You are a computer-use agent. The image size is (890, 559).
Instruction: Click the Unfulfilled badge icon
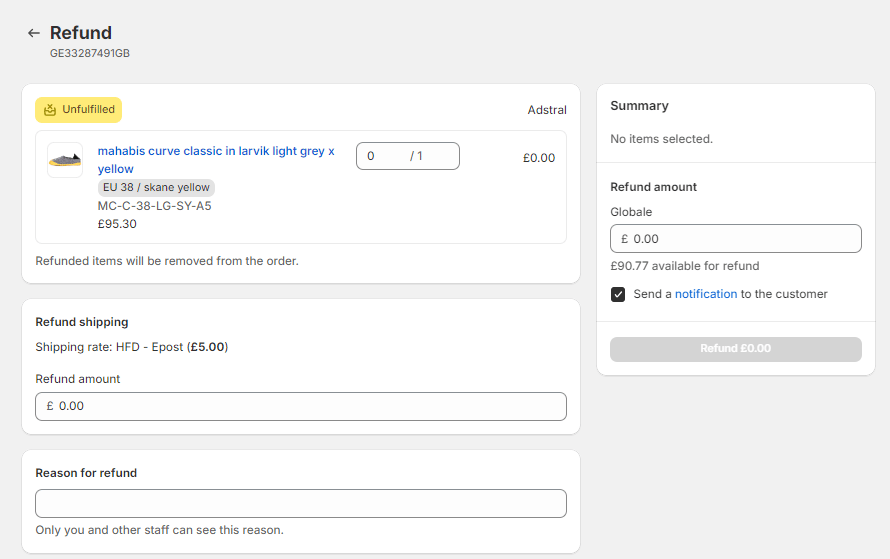[x=50, y=110]
